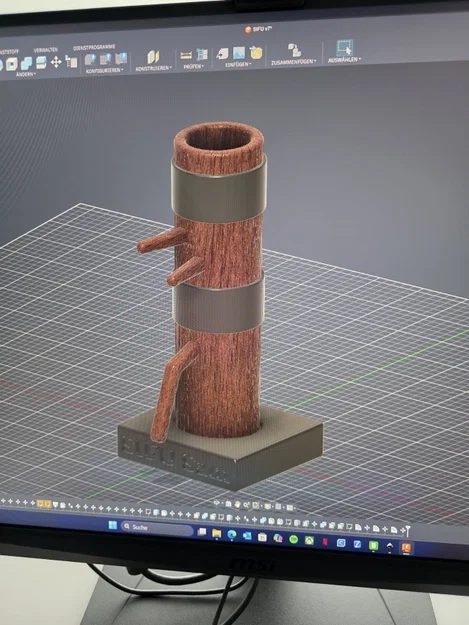Click the orange Fusion taskbar icon
This screenshot has width=469, height=625.
pyautogui.click(x=406, y=548)
